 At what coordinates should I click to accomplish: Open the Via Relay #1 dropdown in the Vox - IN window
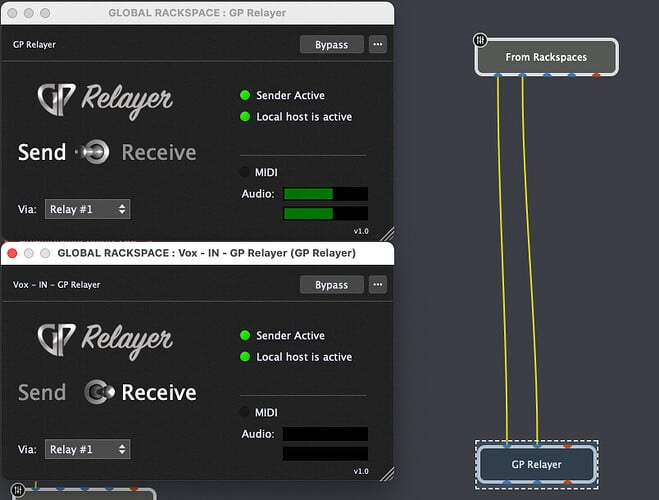click(87, 449)
